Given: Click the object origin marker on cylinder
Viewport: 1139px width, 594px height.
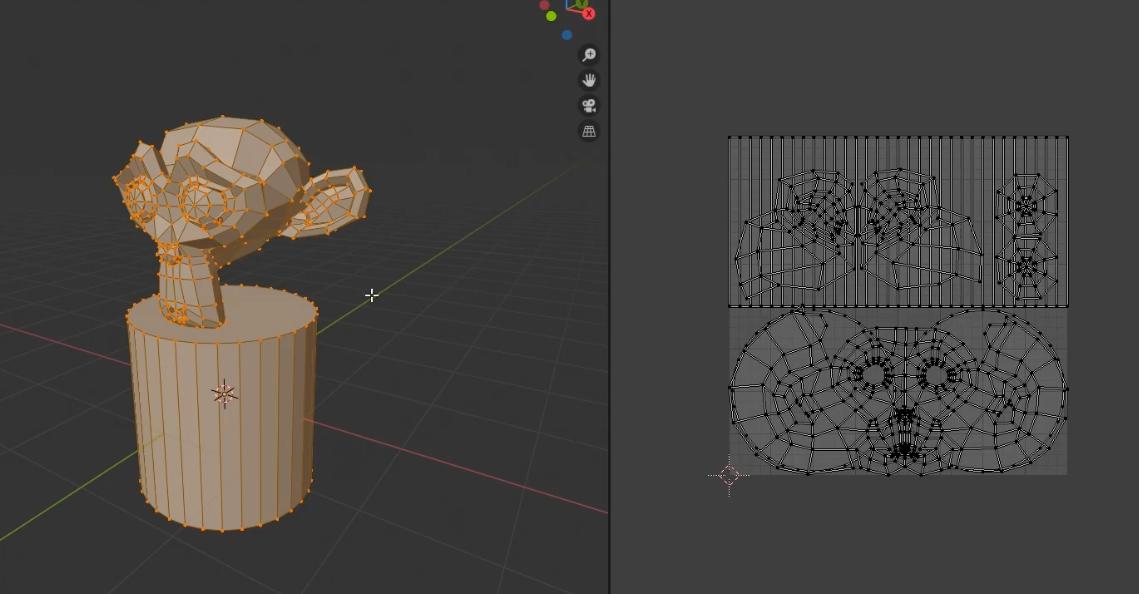Looking at the screenshot, I should (x=224, y=394).
